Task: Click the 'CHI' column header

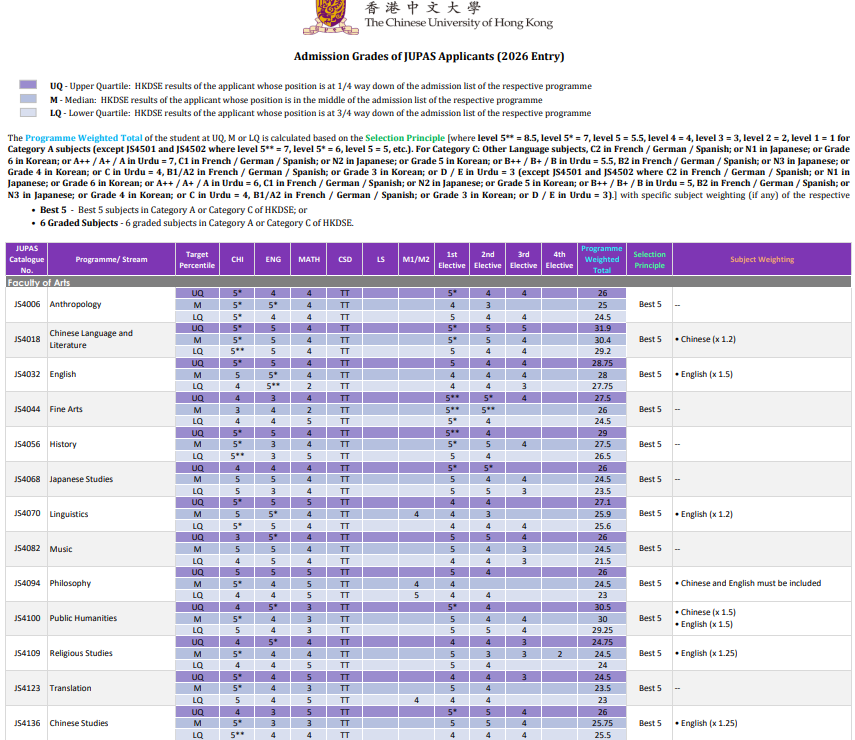Action: click(237, 259)
